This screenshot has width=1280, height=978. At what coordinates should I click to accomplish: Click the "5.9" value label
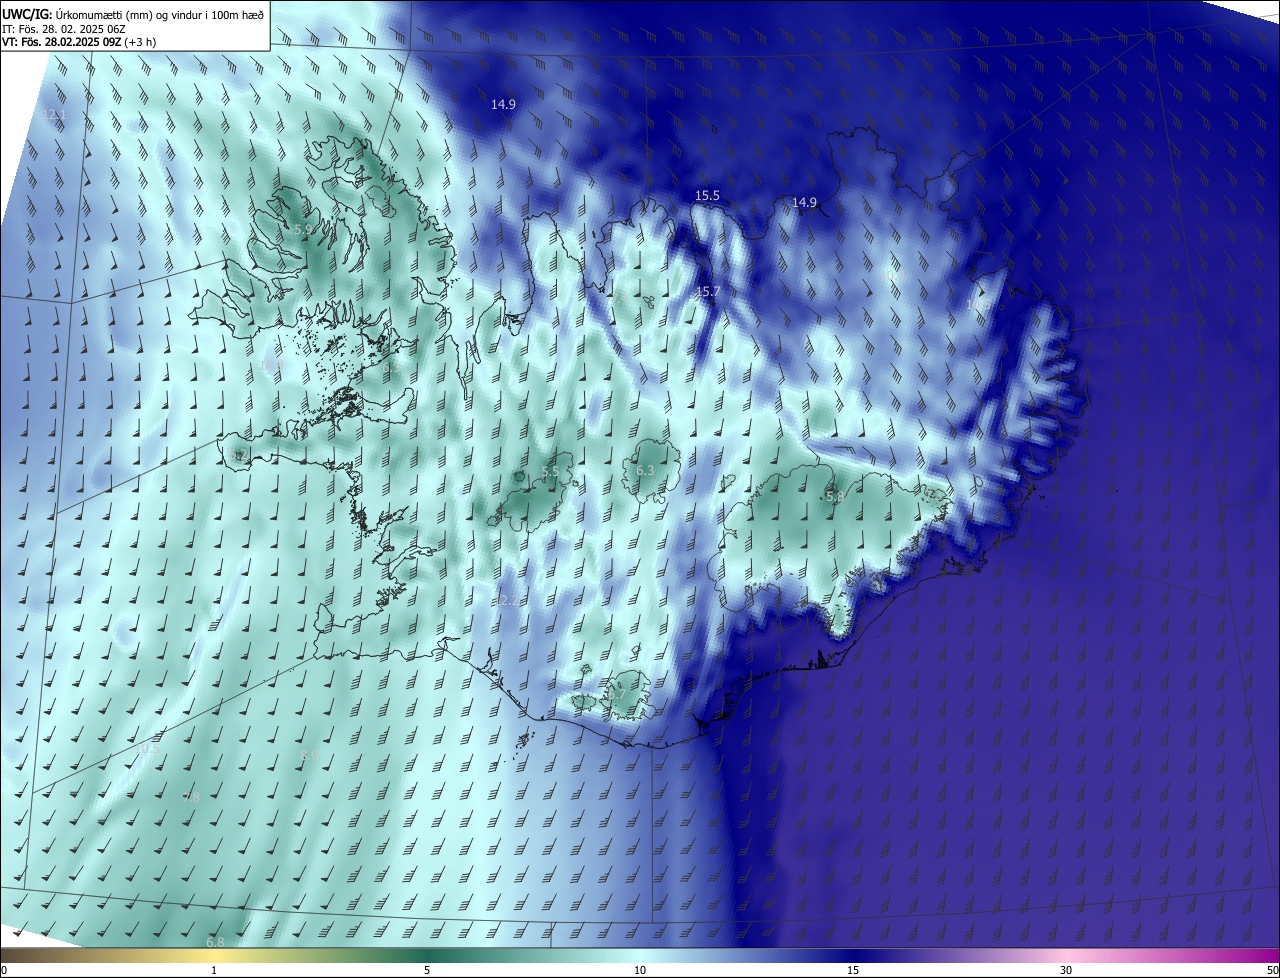point(303,229)
